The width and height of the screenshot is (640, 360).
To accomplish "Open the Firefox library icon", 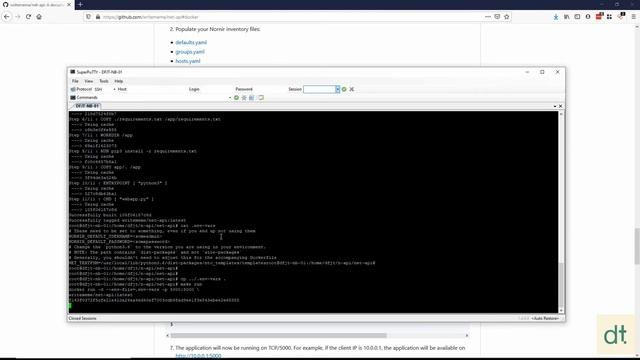I will click(567, 17).
